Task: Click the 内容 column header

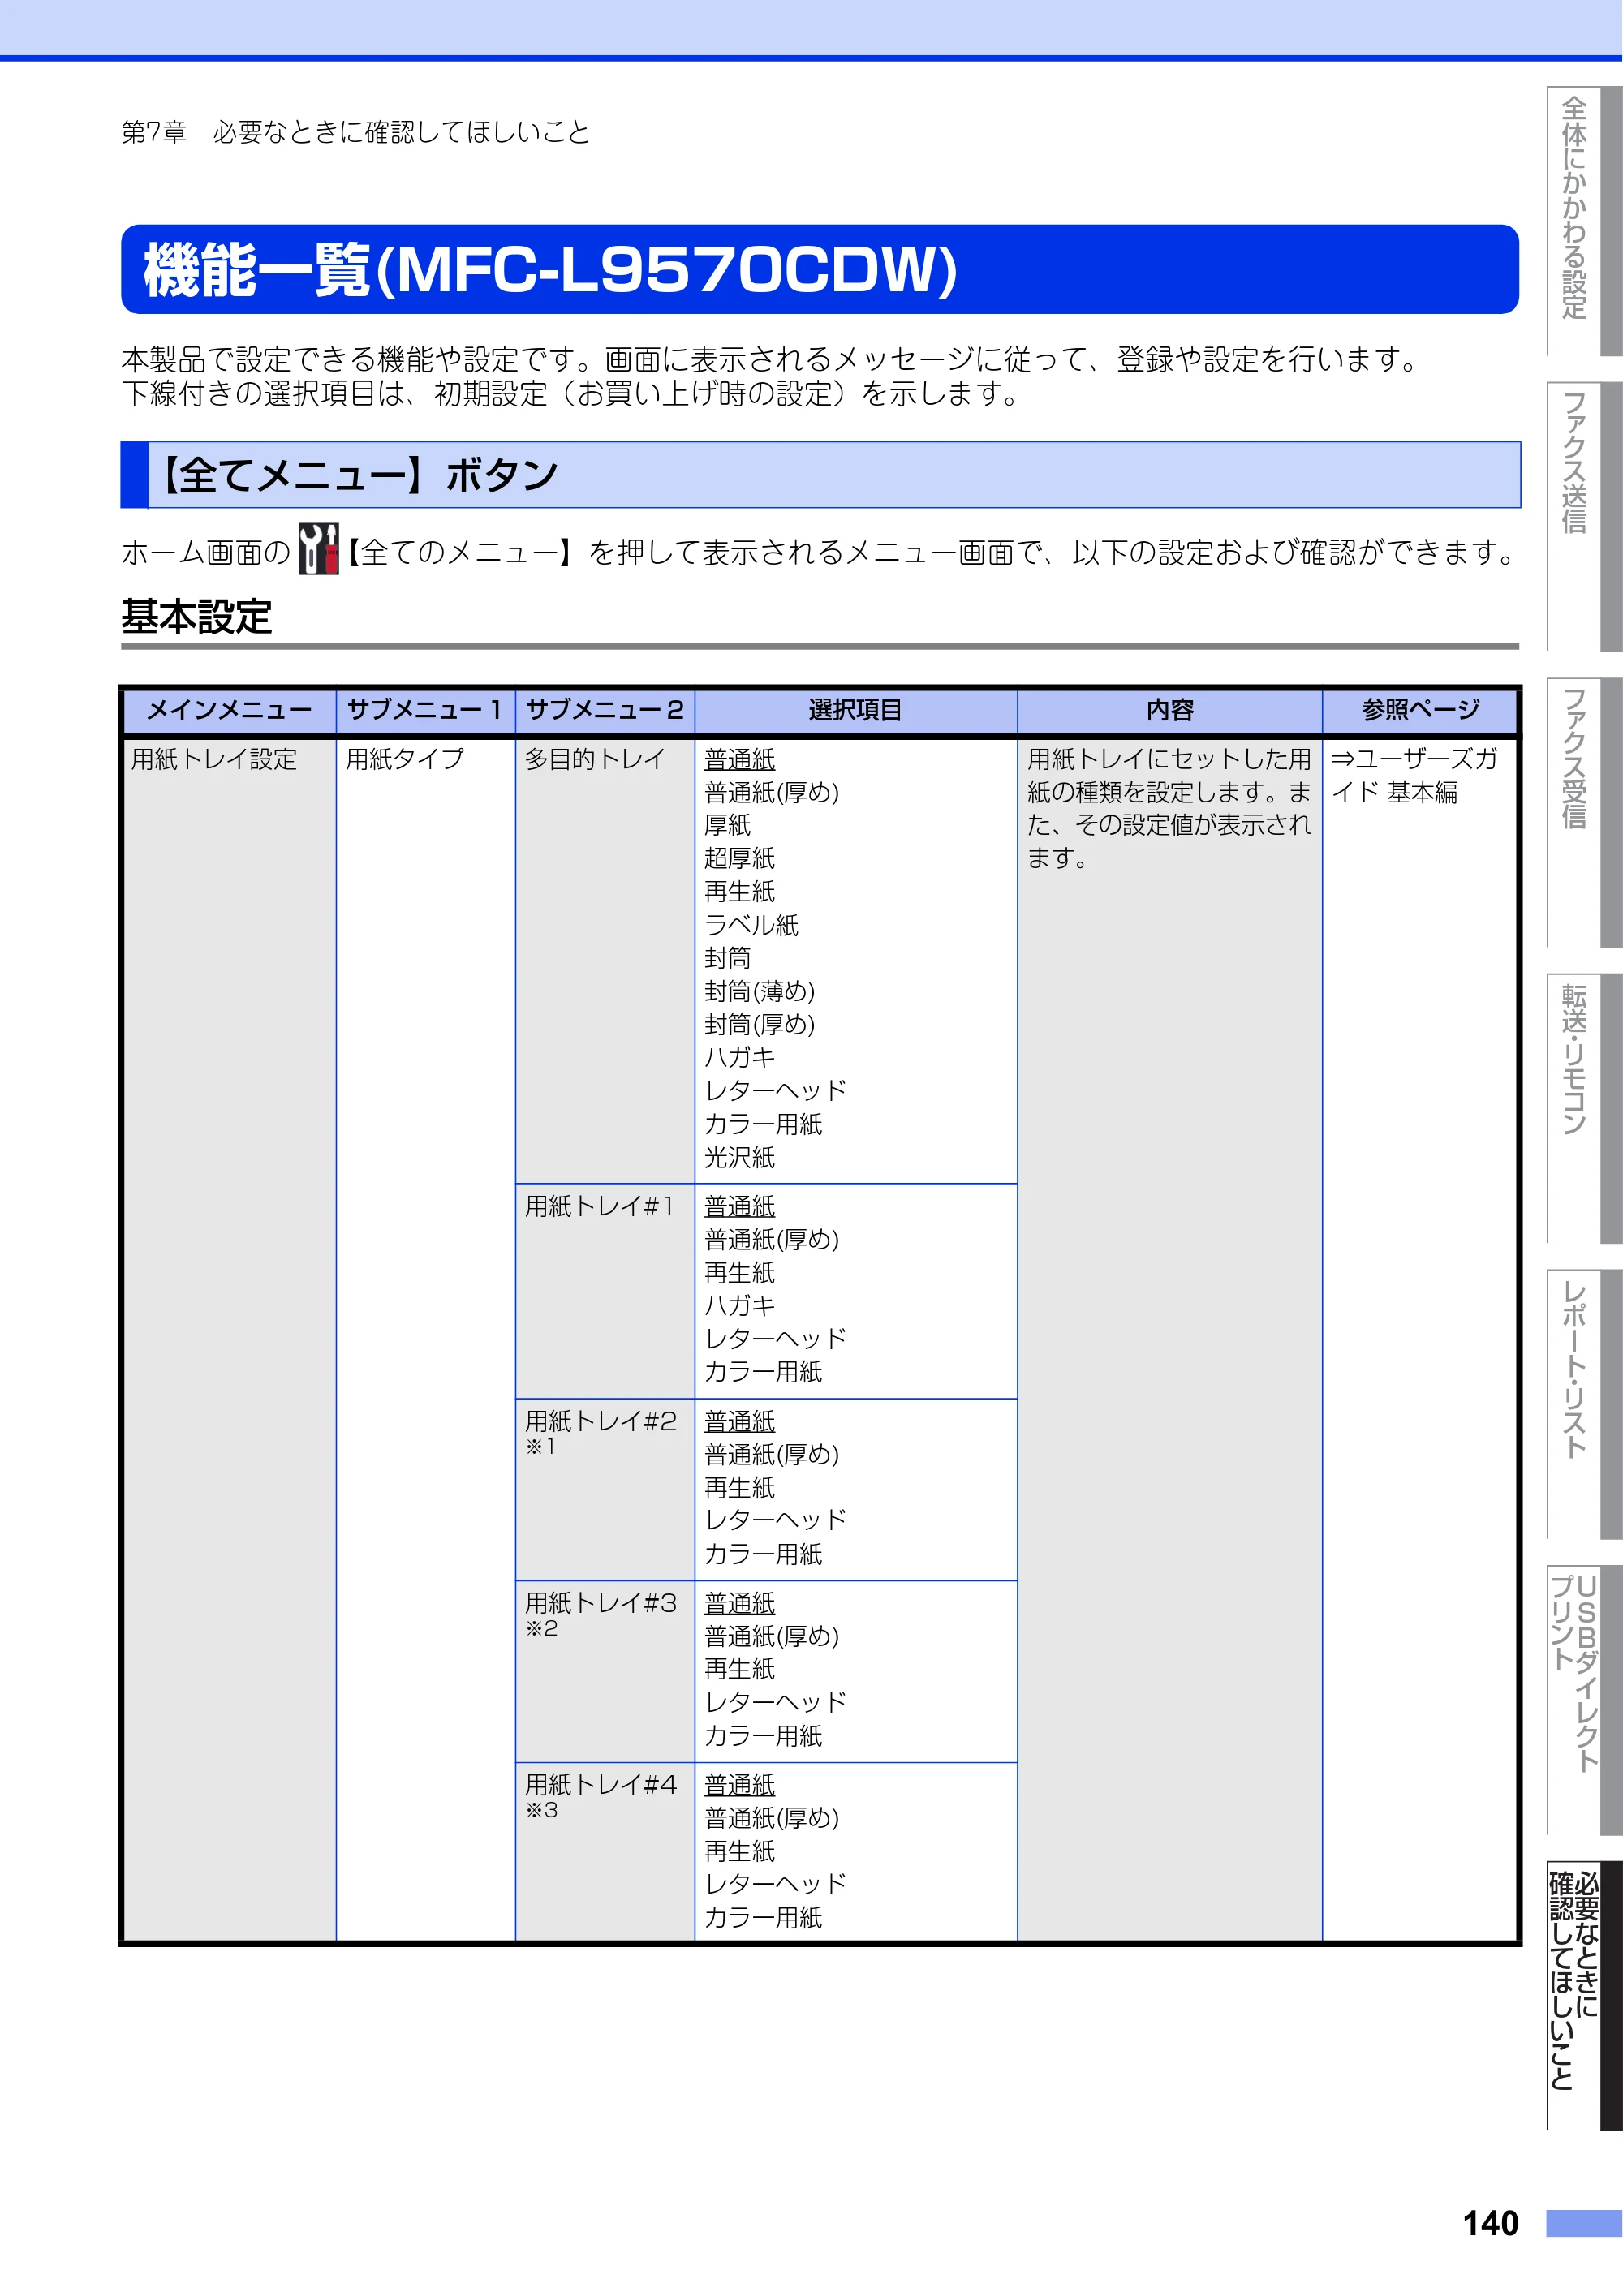Action: [1169, 711]
